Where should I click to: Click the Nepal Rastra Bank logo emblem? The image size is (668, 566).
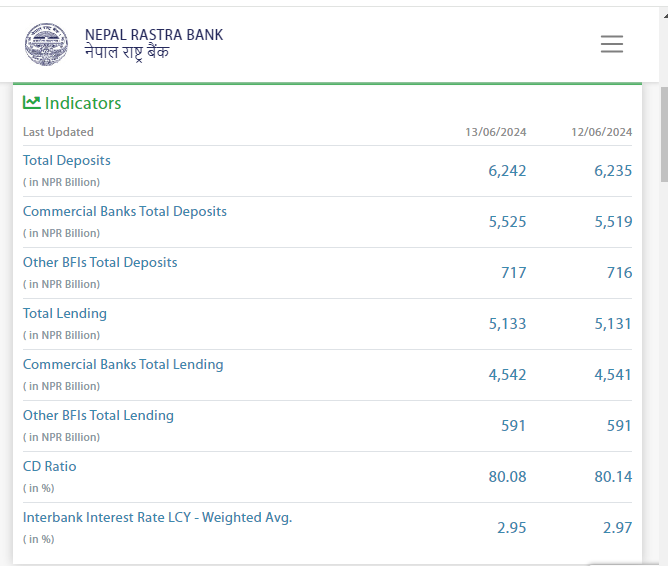click(47, 44)
